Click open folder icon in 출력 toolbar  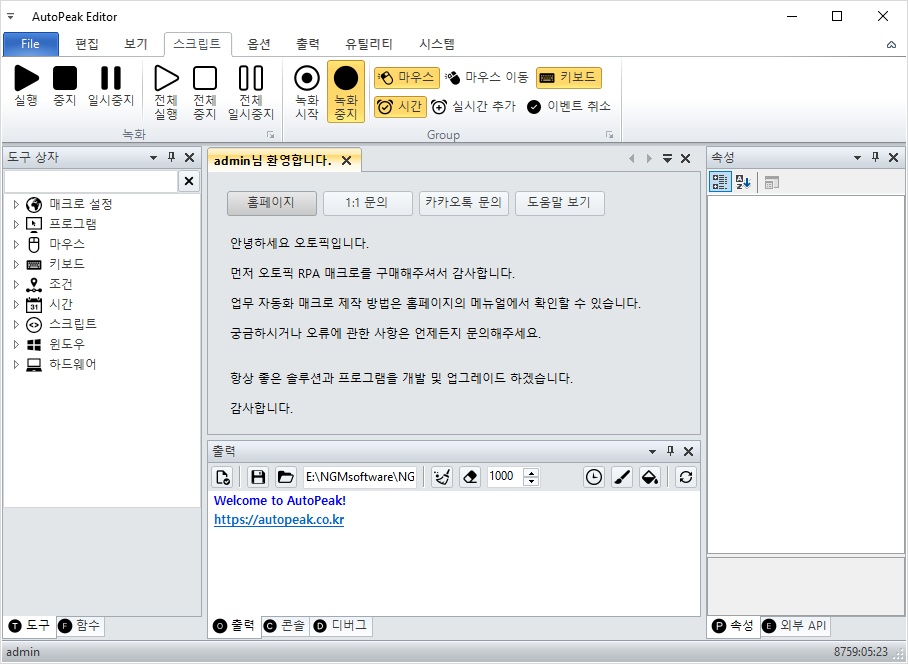click(x=285, y=477)
